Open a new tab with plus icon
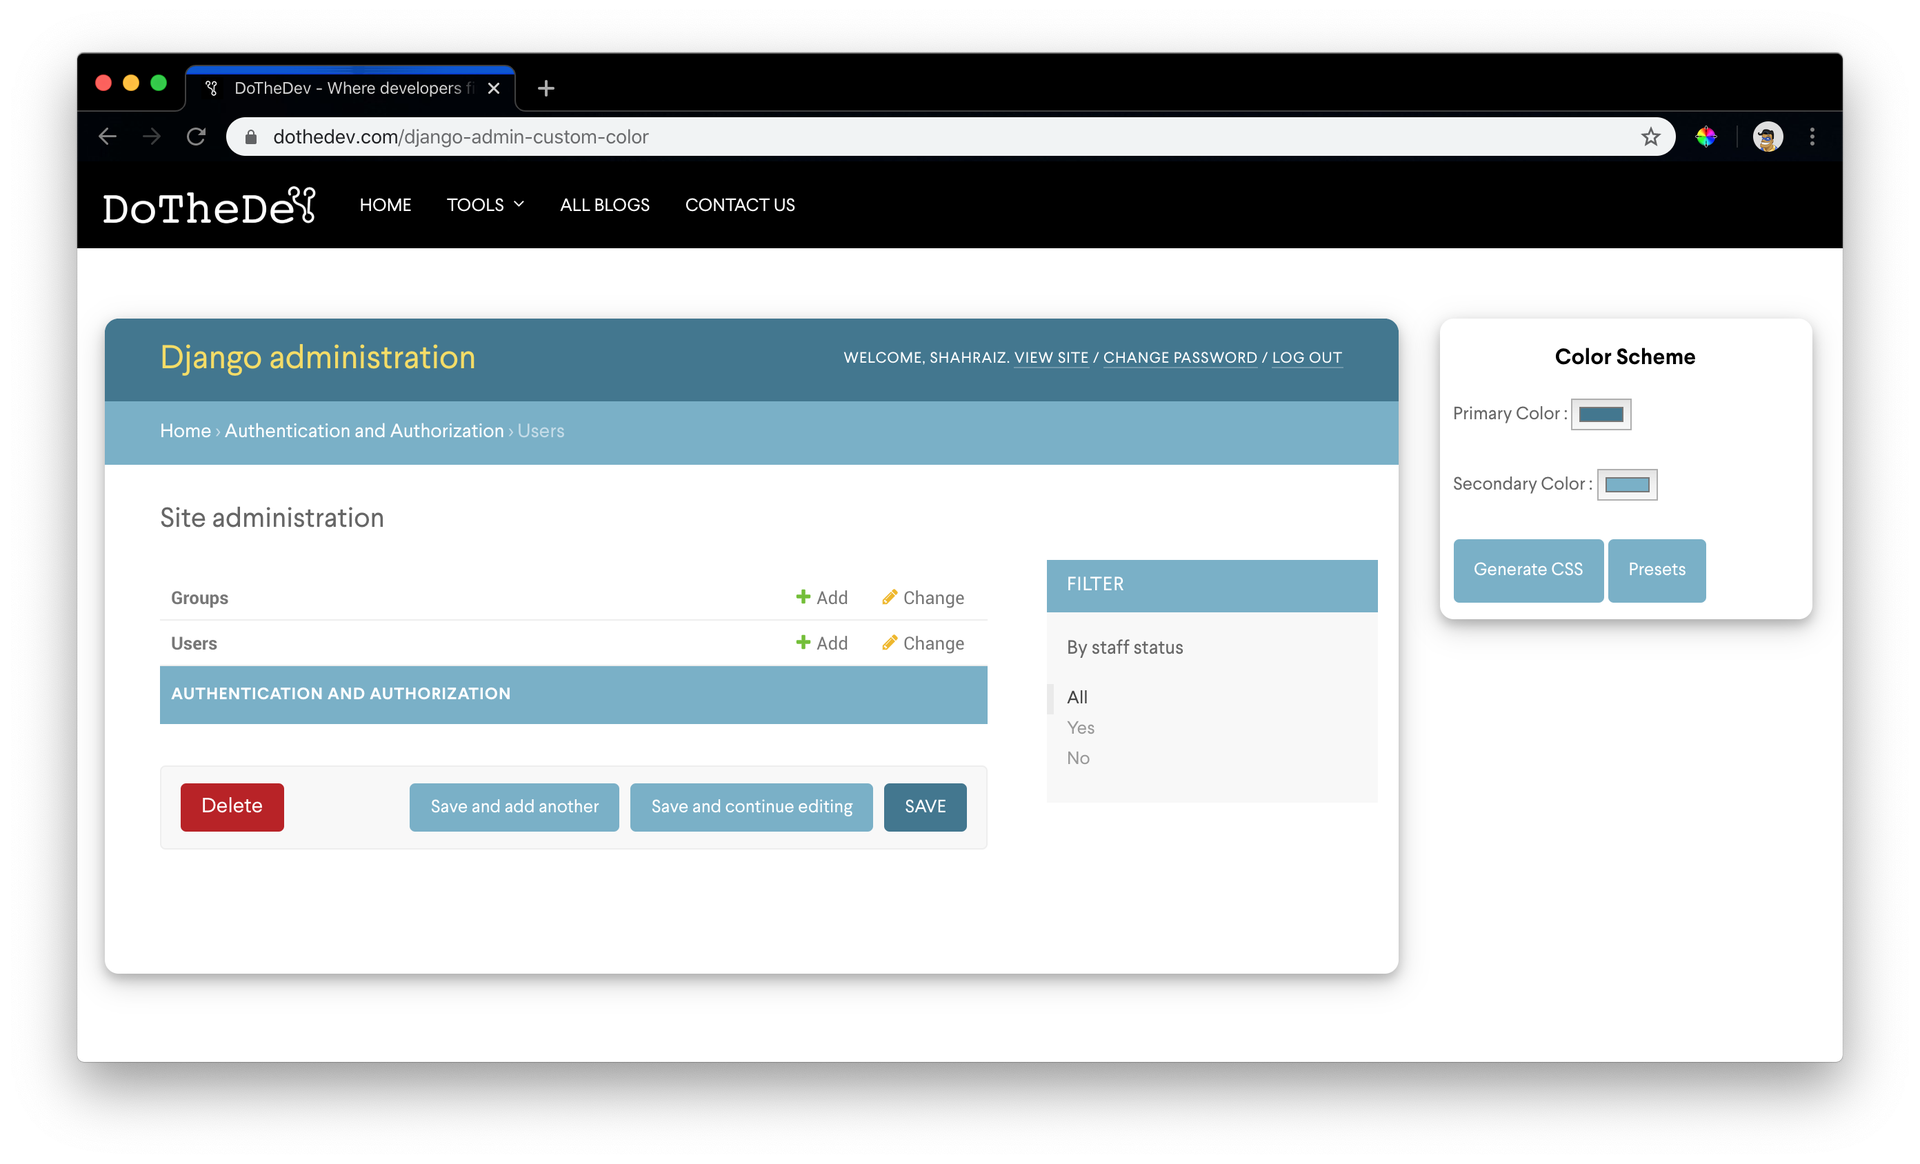This screenshot has height=1164, width=1920. coord(546,88)
